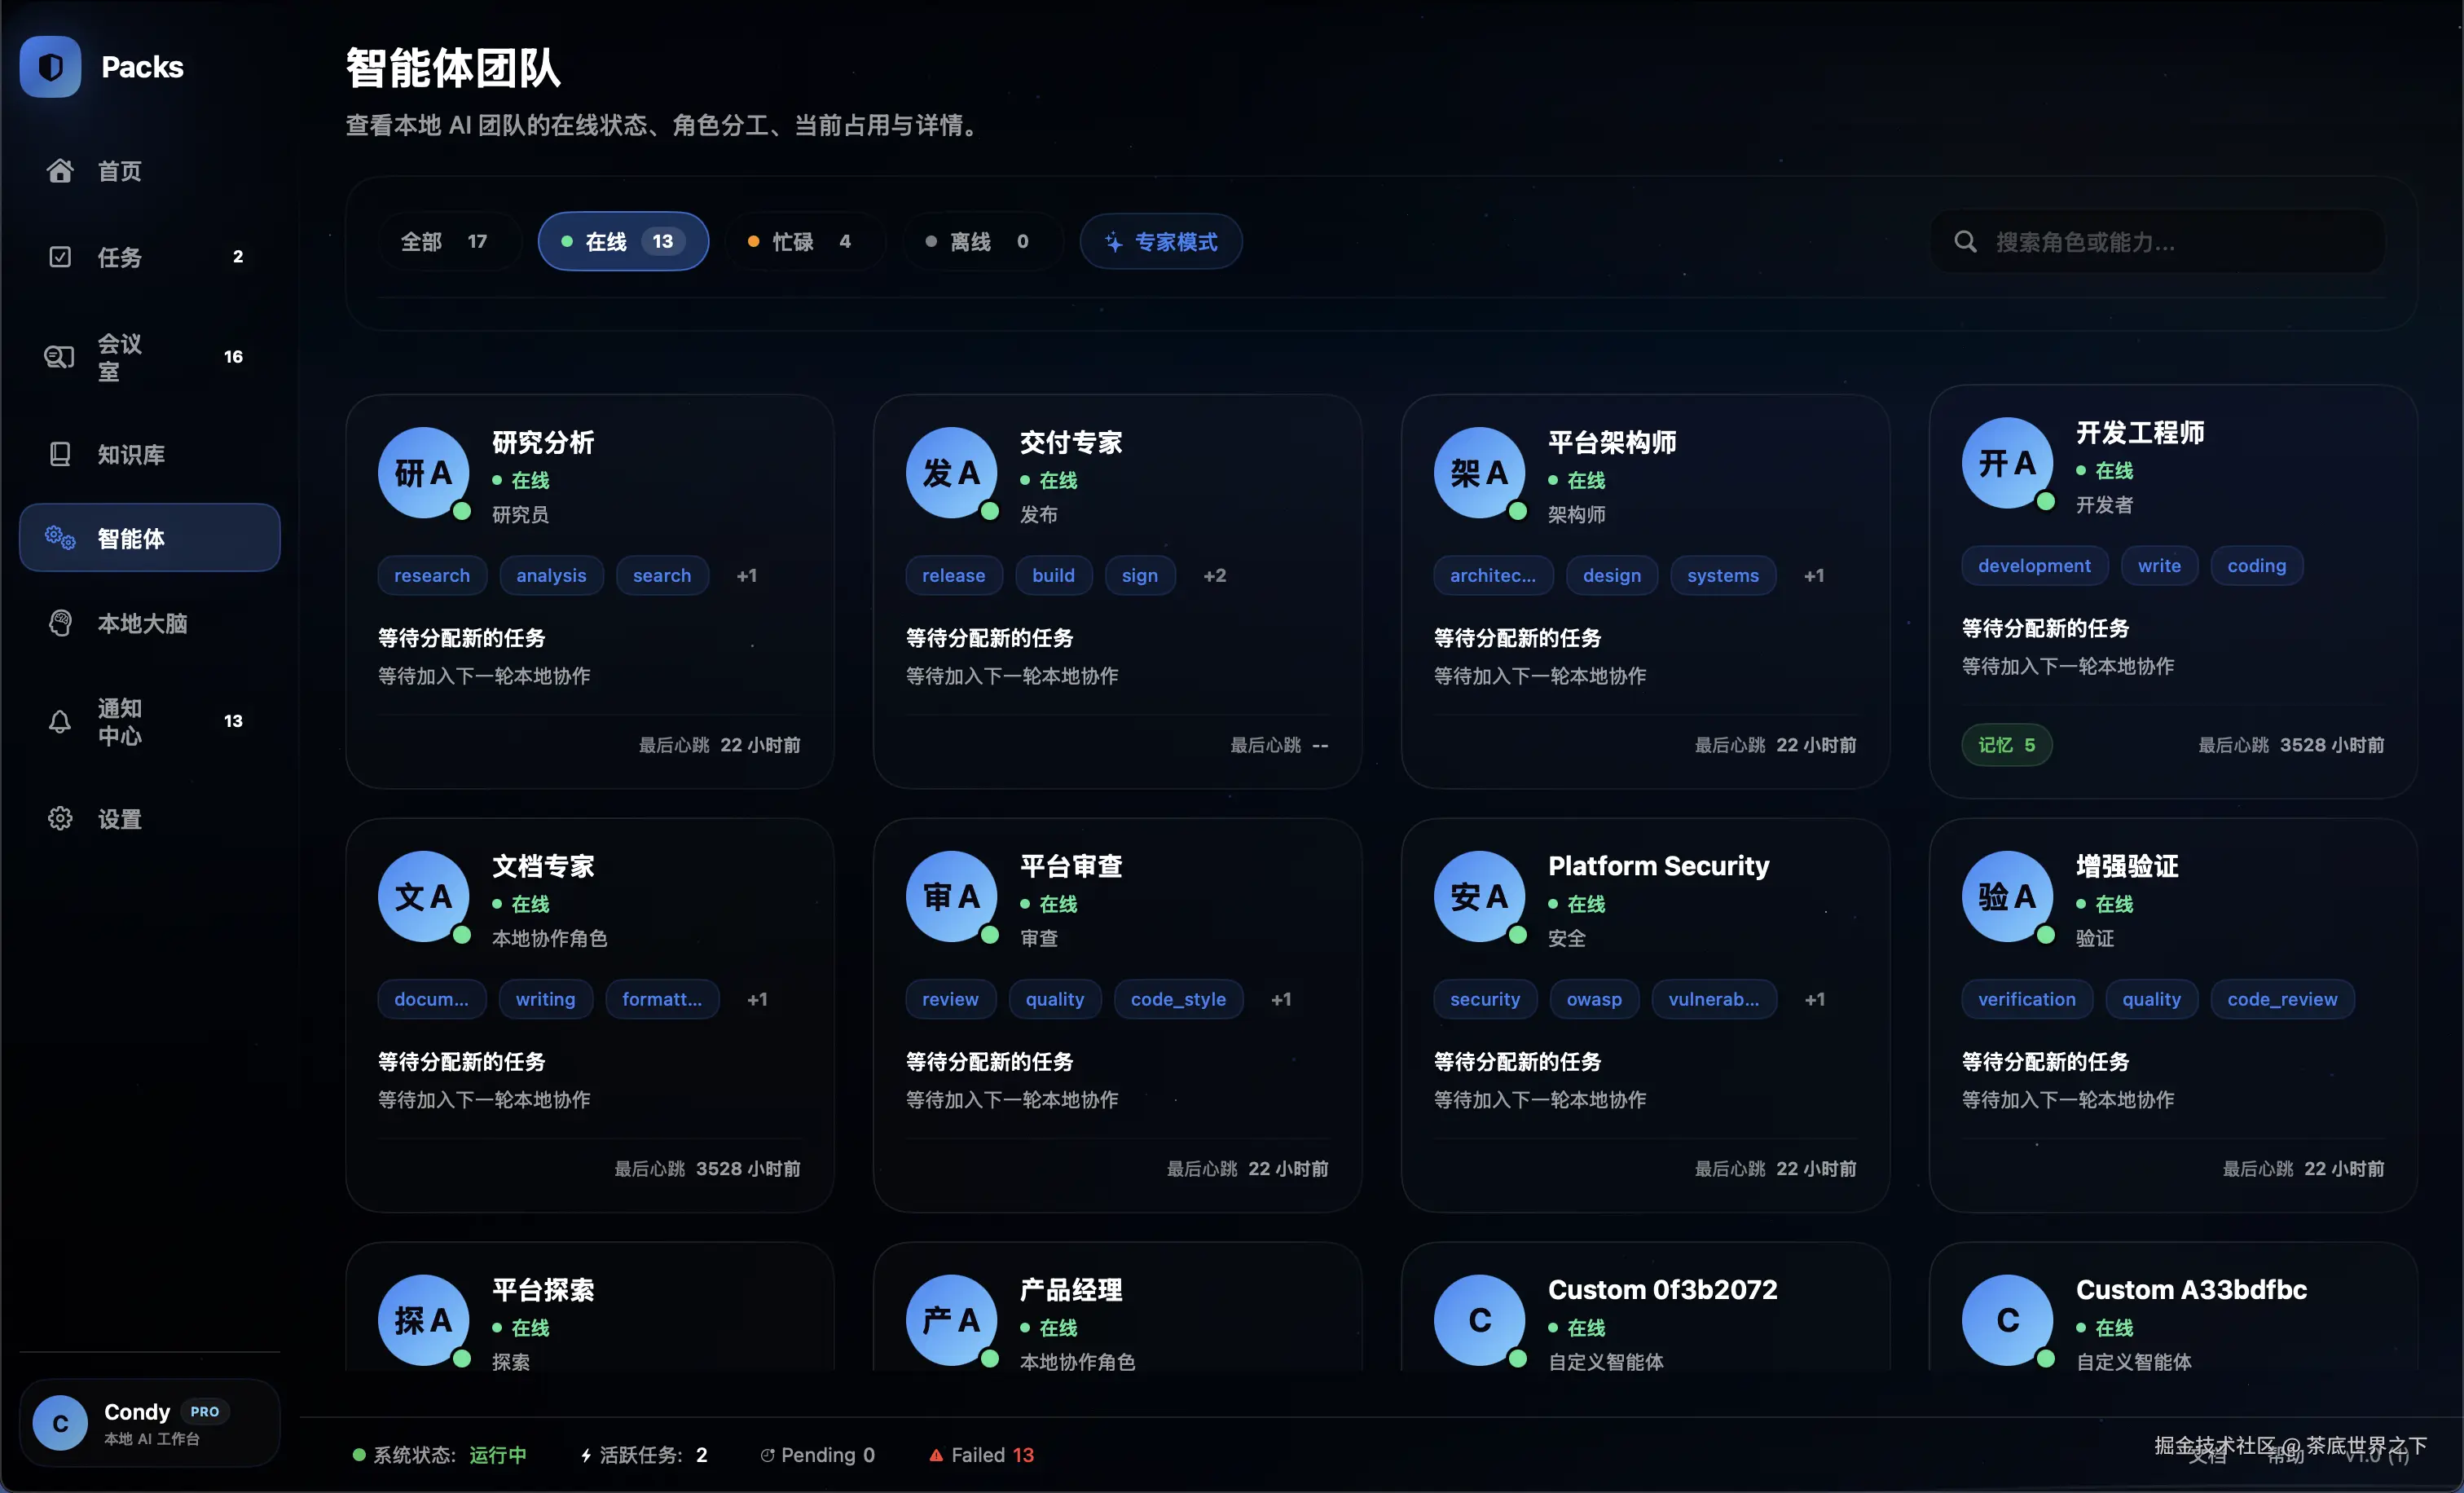Click the chat icon beside 会议室
2464x1493 pixels.
60,357
